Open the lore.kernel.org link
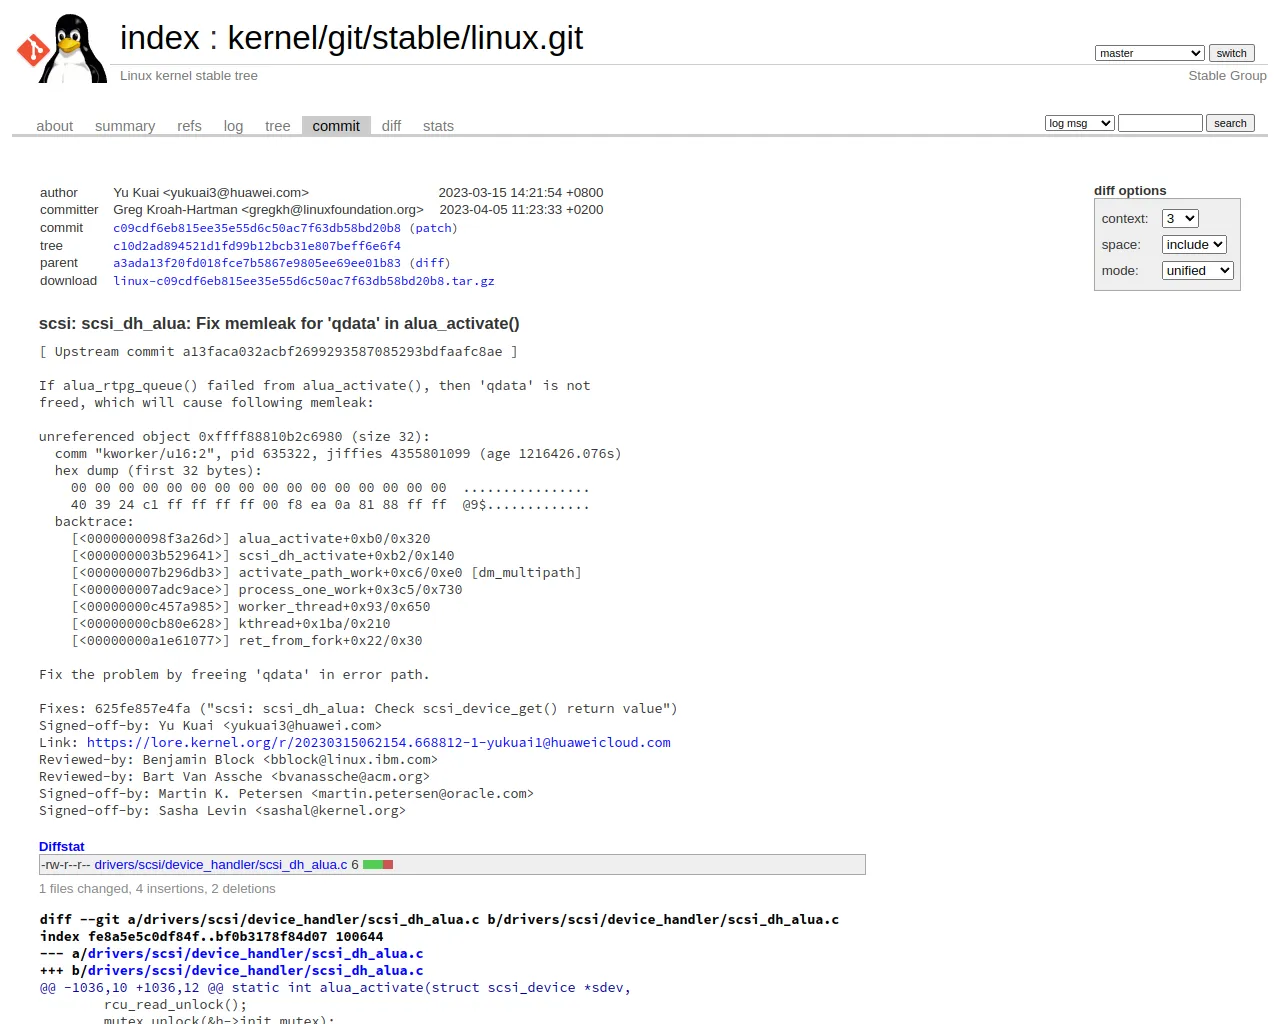Screen dimensions: 1280x1024 (379, 743)
